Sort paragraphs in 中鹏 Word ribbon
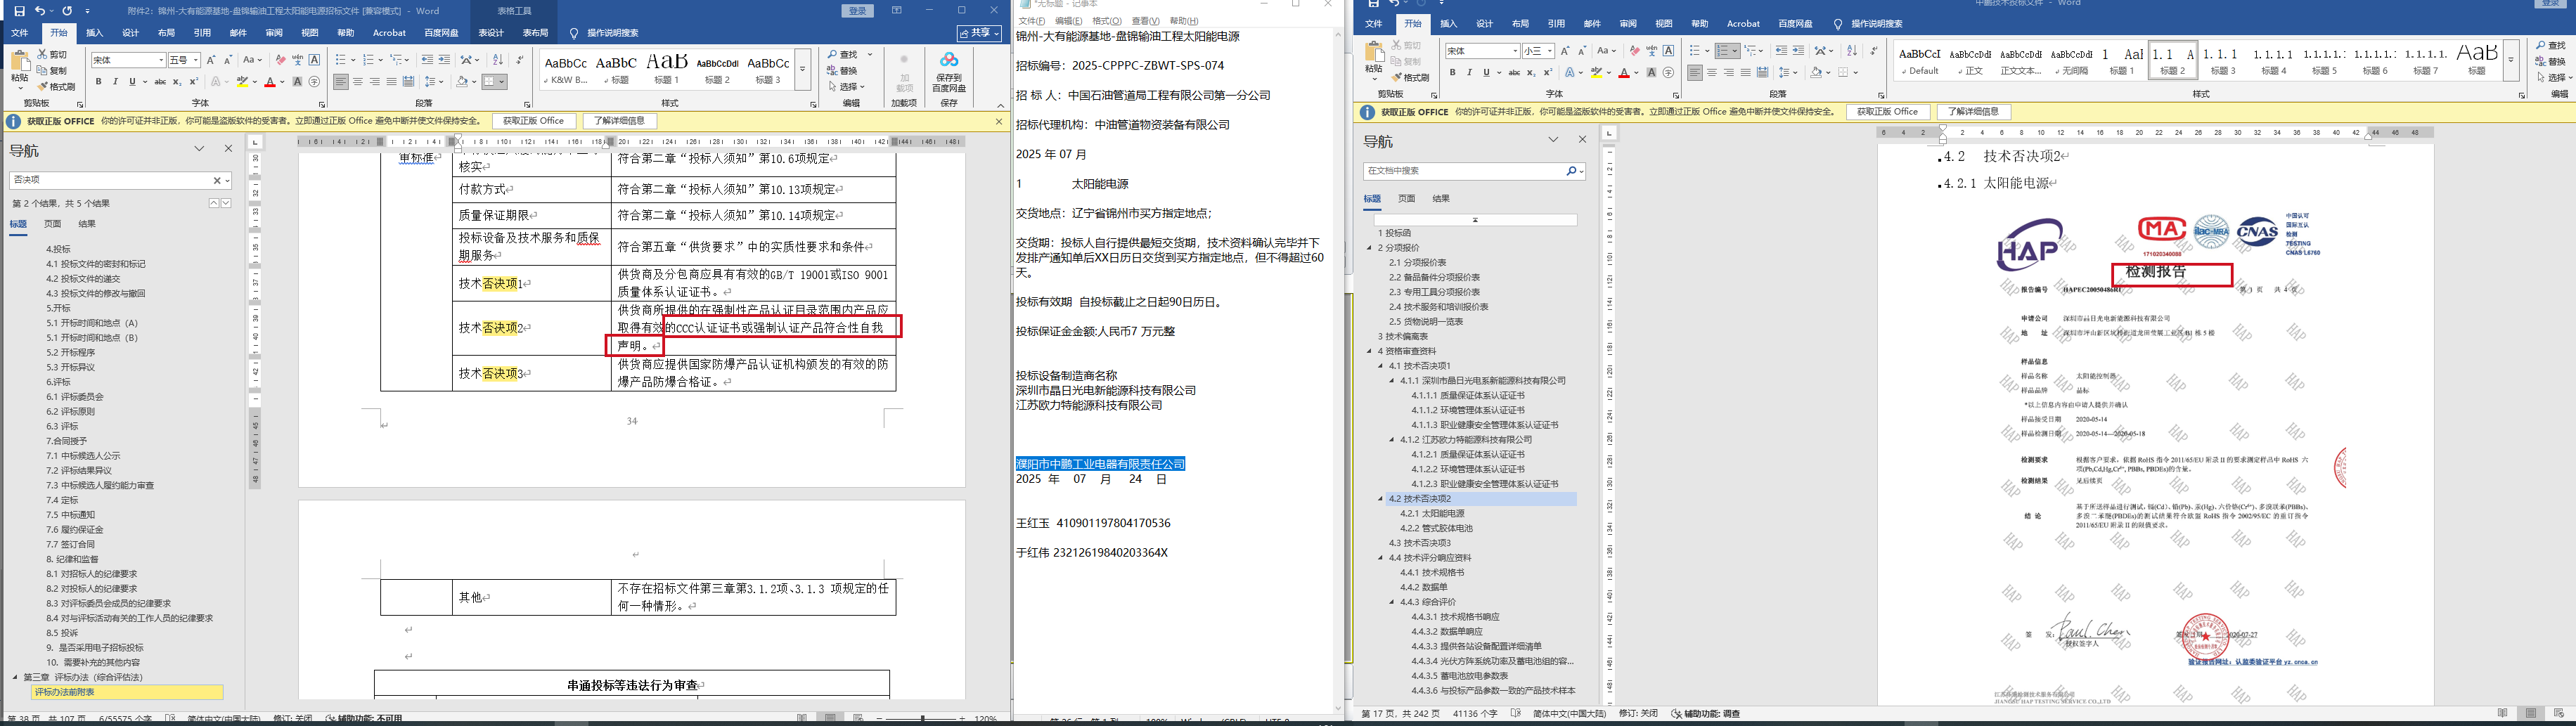The image size is (2576, 726). pos(1851,51)
